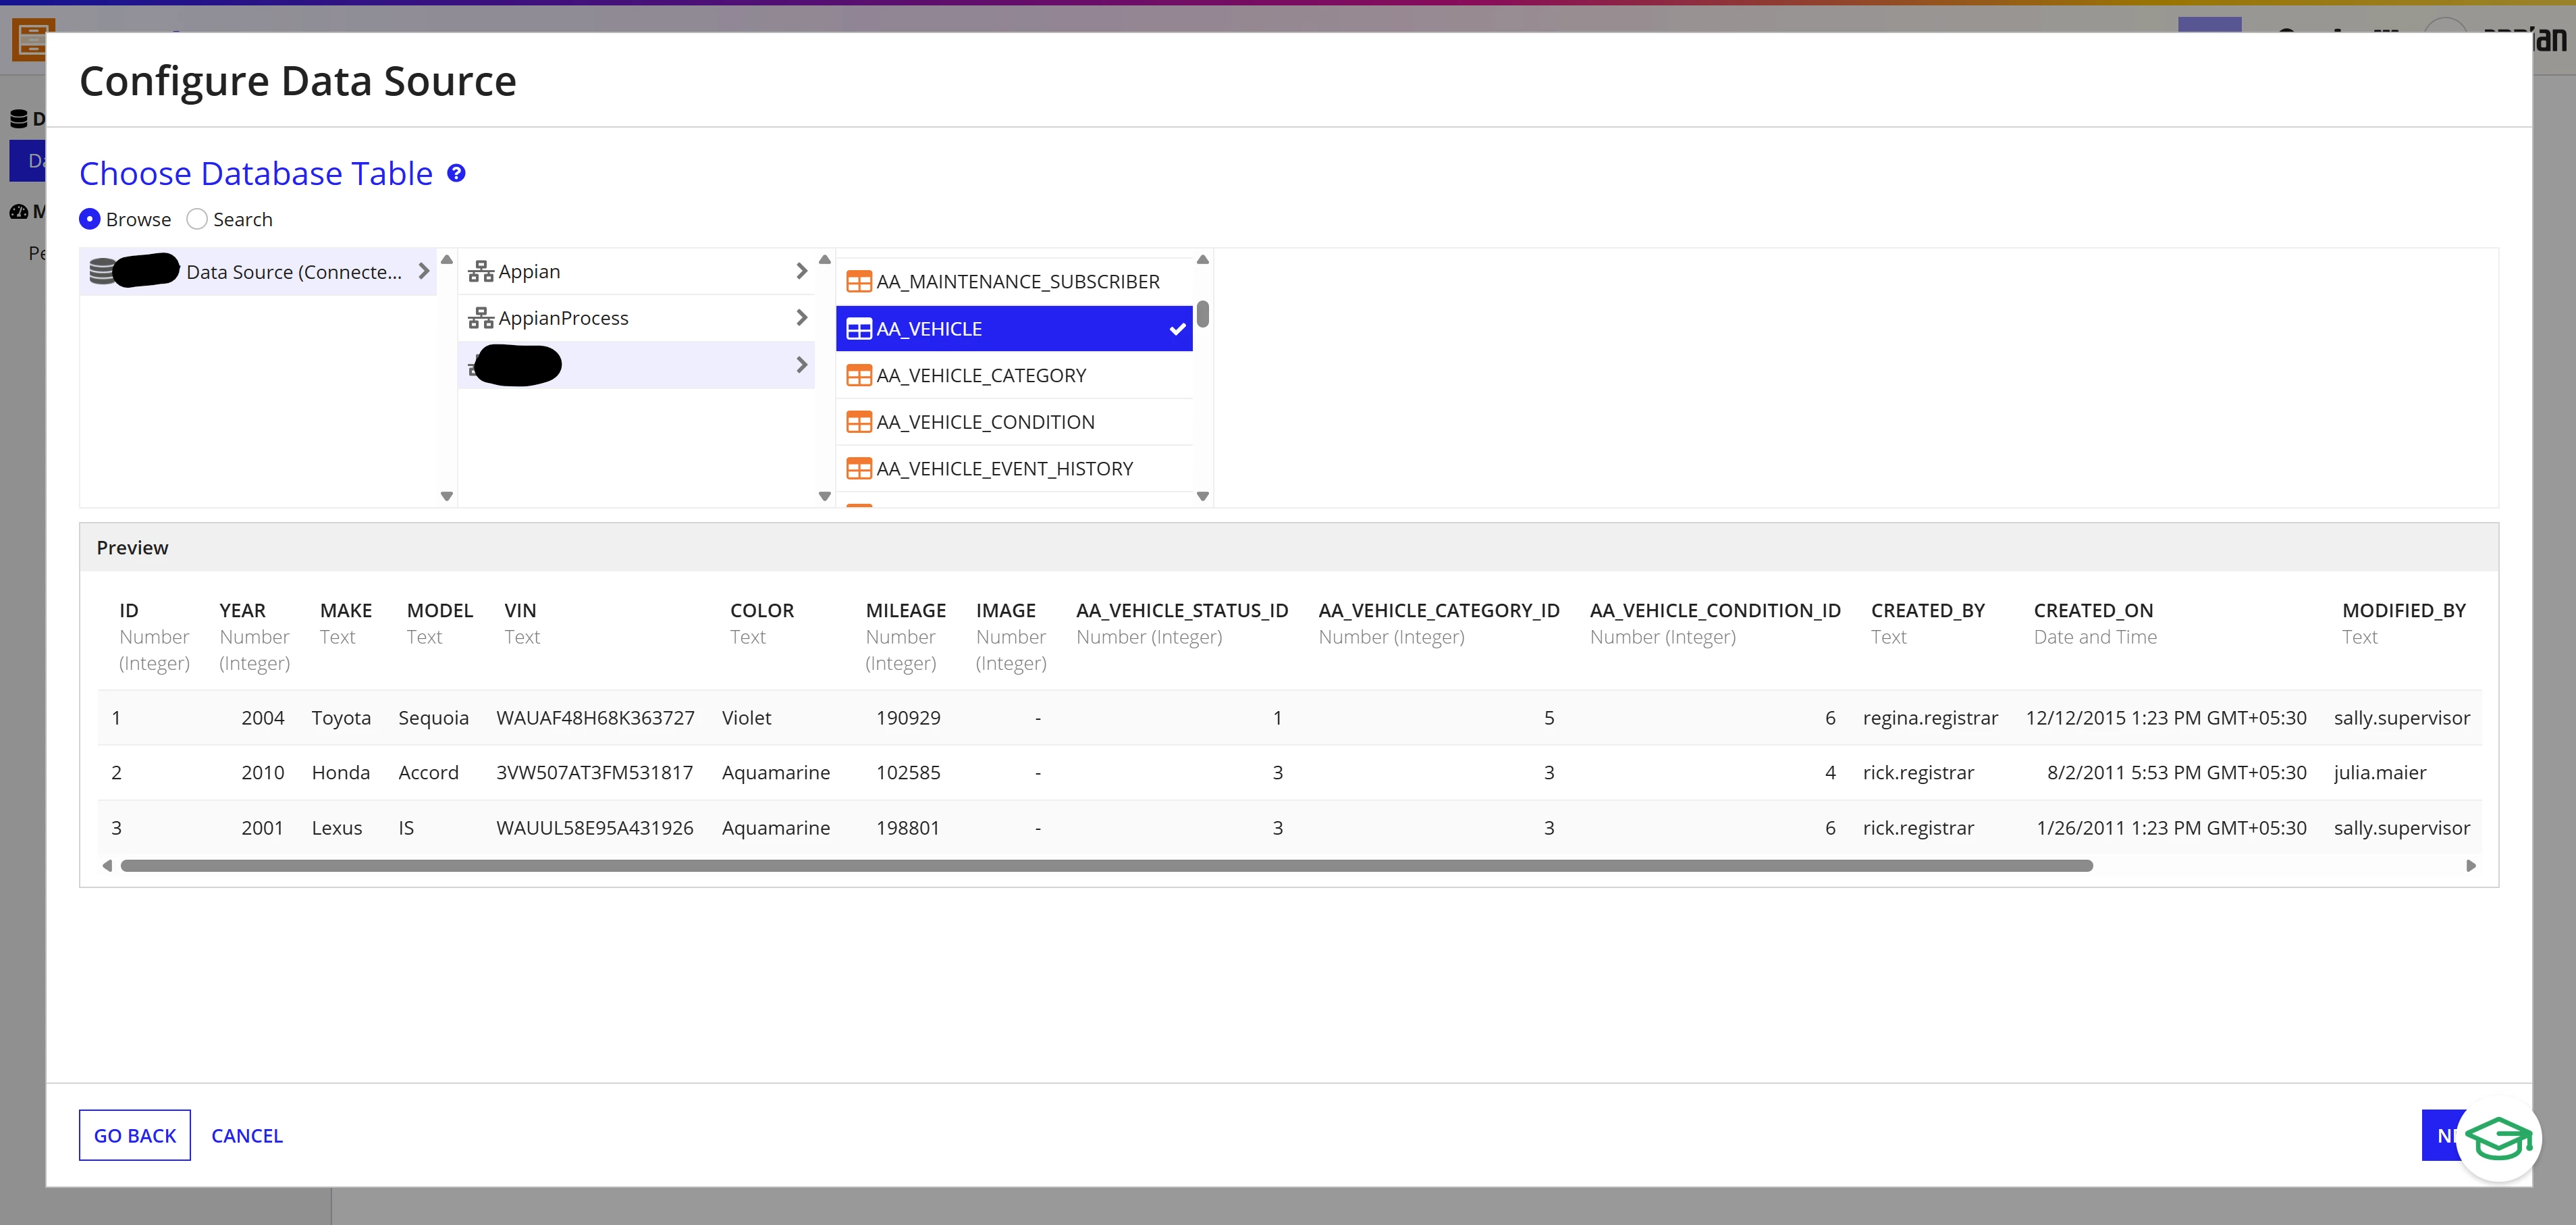Click the AA_VEHICLE_CONDITION_ID column header
Screen dimensions: 2576x1225
(1715, 610)
